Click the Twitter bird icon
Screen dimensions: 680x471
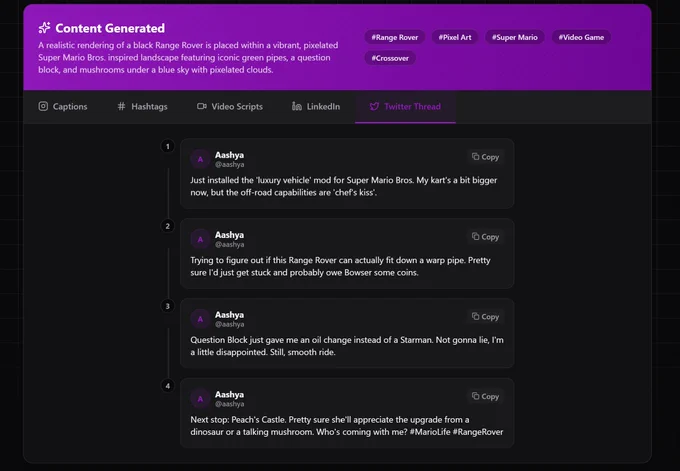coord(374,106)
